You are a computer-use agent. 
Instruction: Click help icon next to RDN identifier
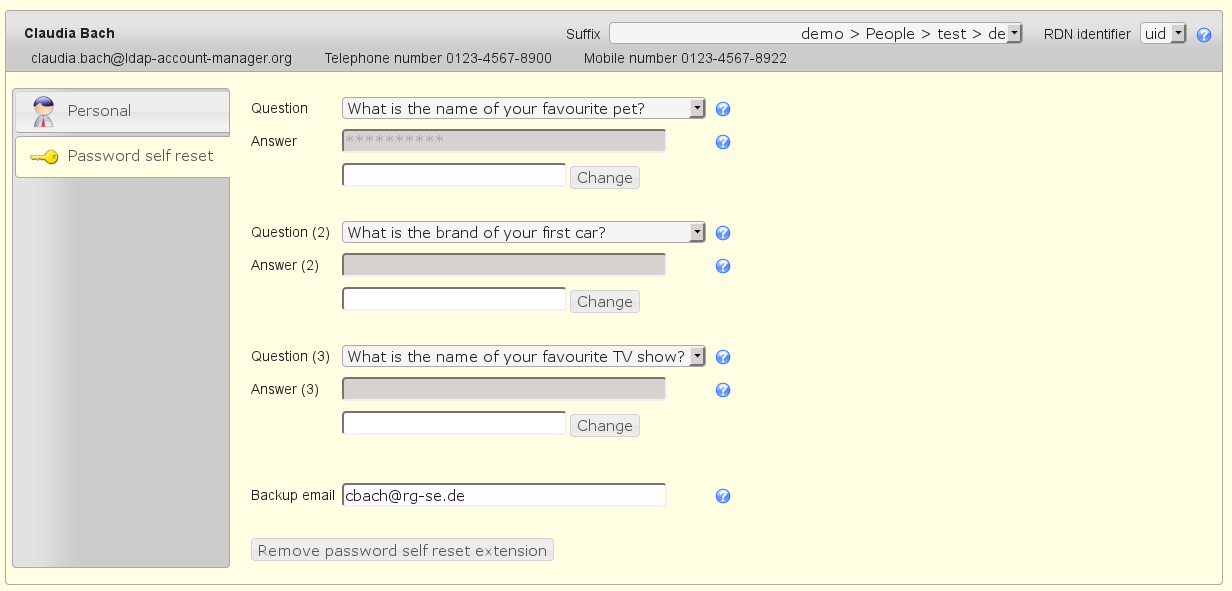tap(1204, 34)
